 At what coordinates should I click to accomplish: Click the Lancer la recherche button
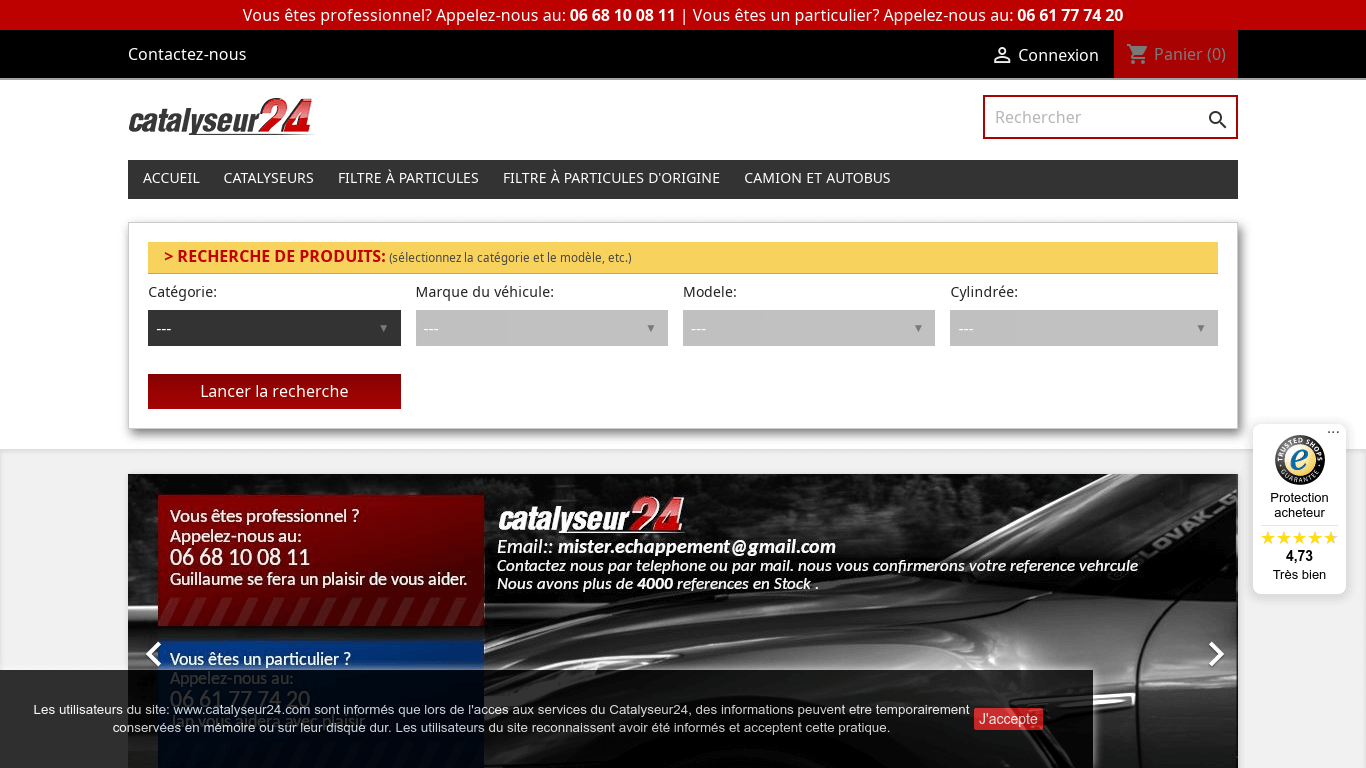coord(274,391)
